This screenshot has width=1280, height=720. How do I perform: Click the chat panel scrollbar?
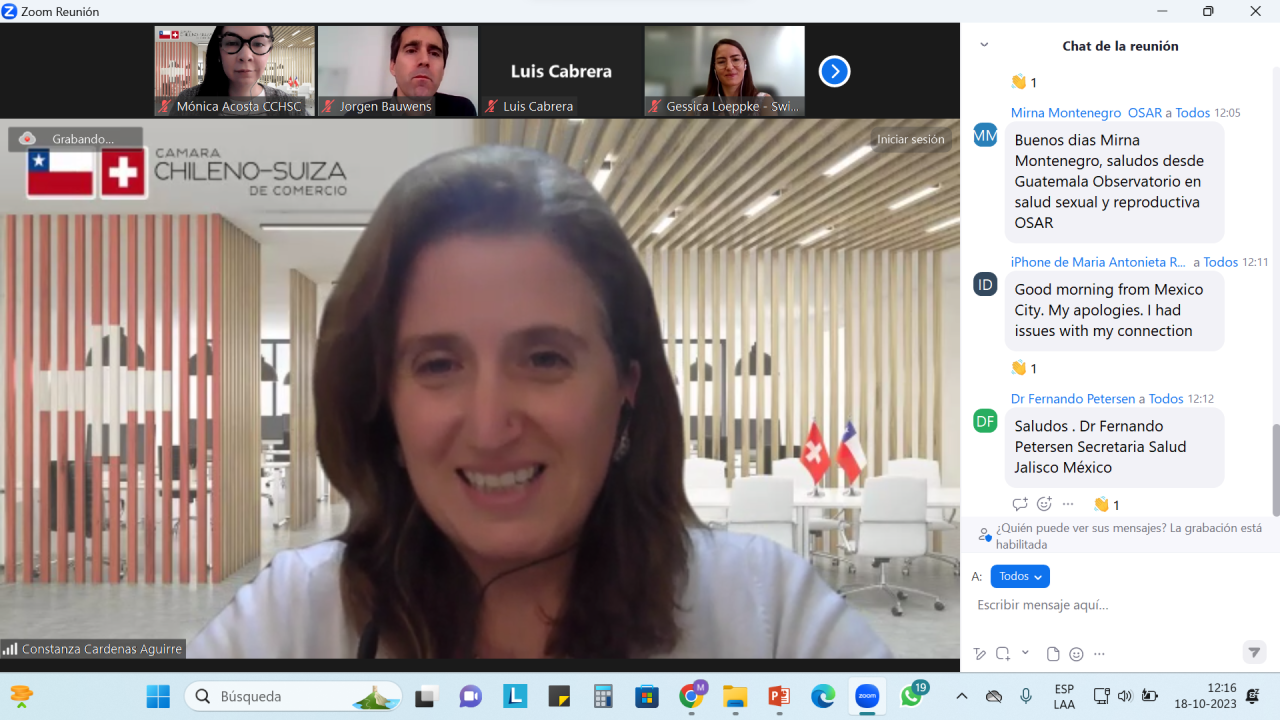[x=1274, y=470]
